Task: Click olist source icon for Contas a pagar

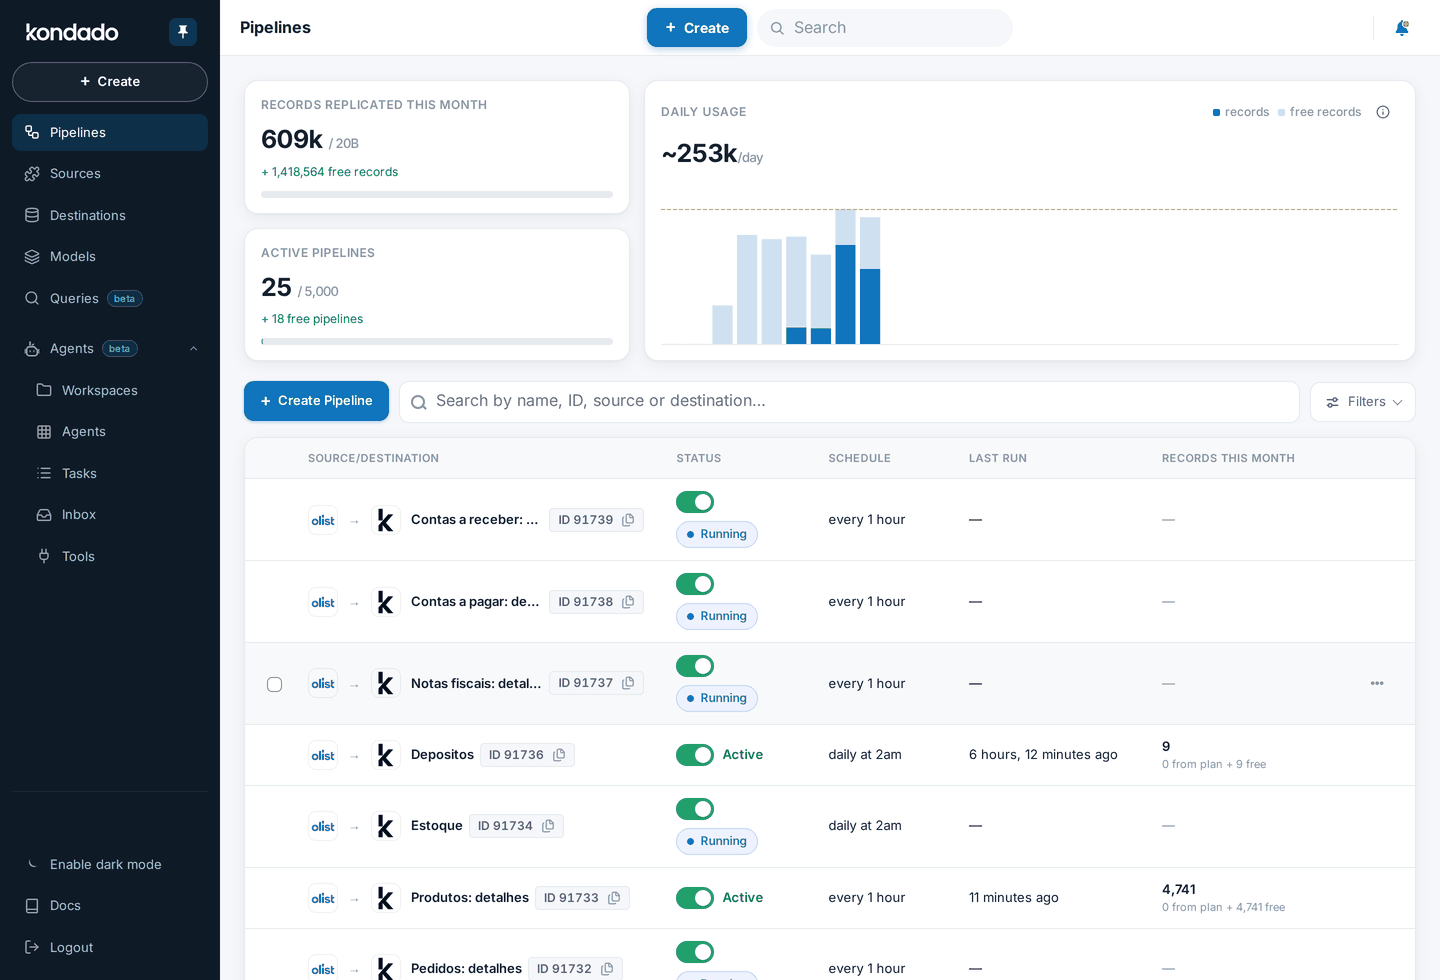Action: [323, 603]
